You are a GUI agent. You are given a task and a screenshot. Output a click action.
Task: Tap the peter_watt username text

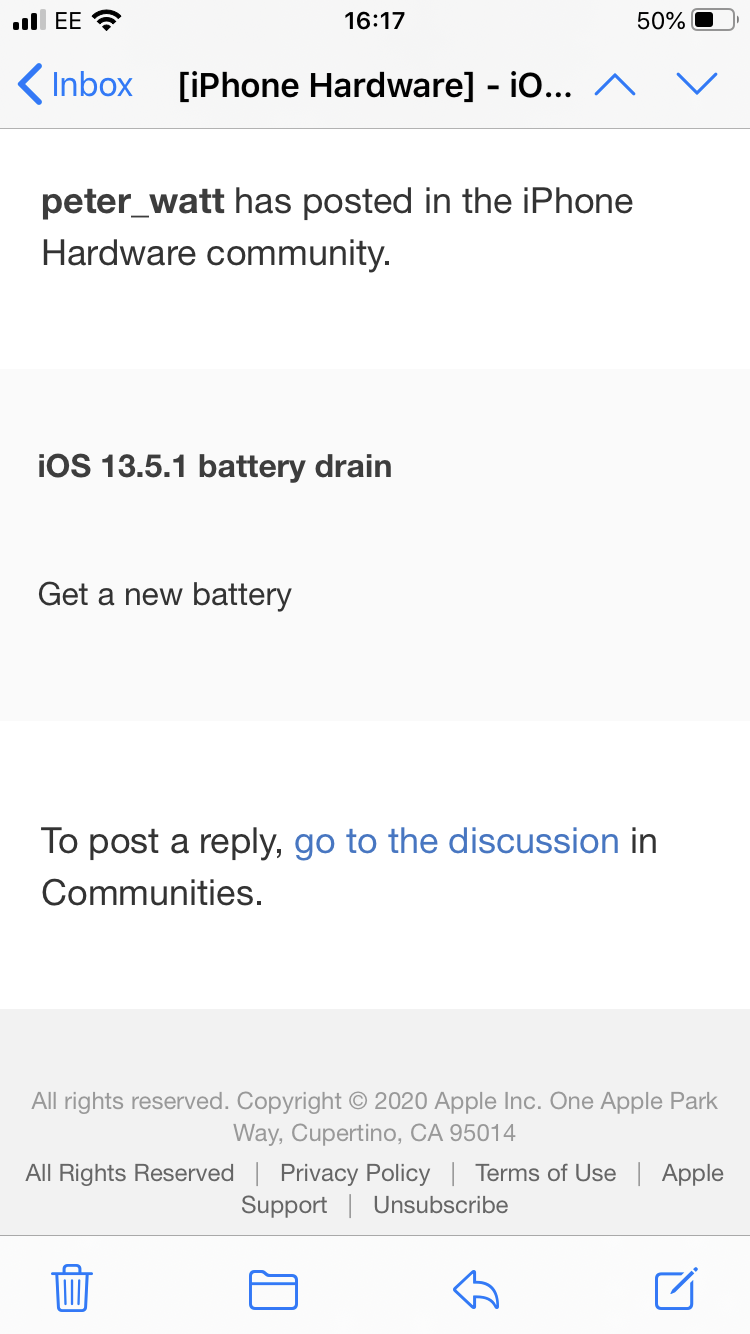(133, 202)
